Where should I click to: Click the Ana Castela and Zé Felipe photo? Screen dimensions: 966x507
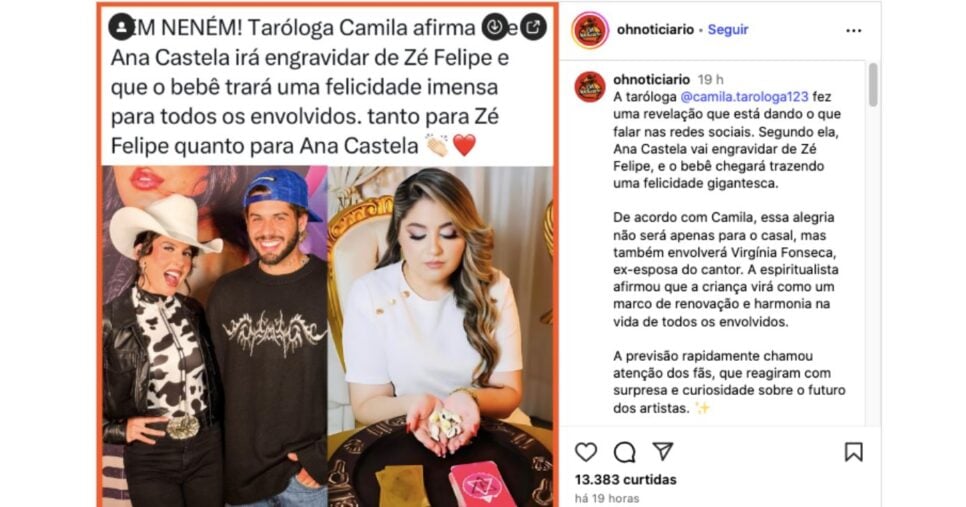point(214,336)
